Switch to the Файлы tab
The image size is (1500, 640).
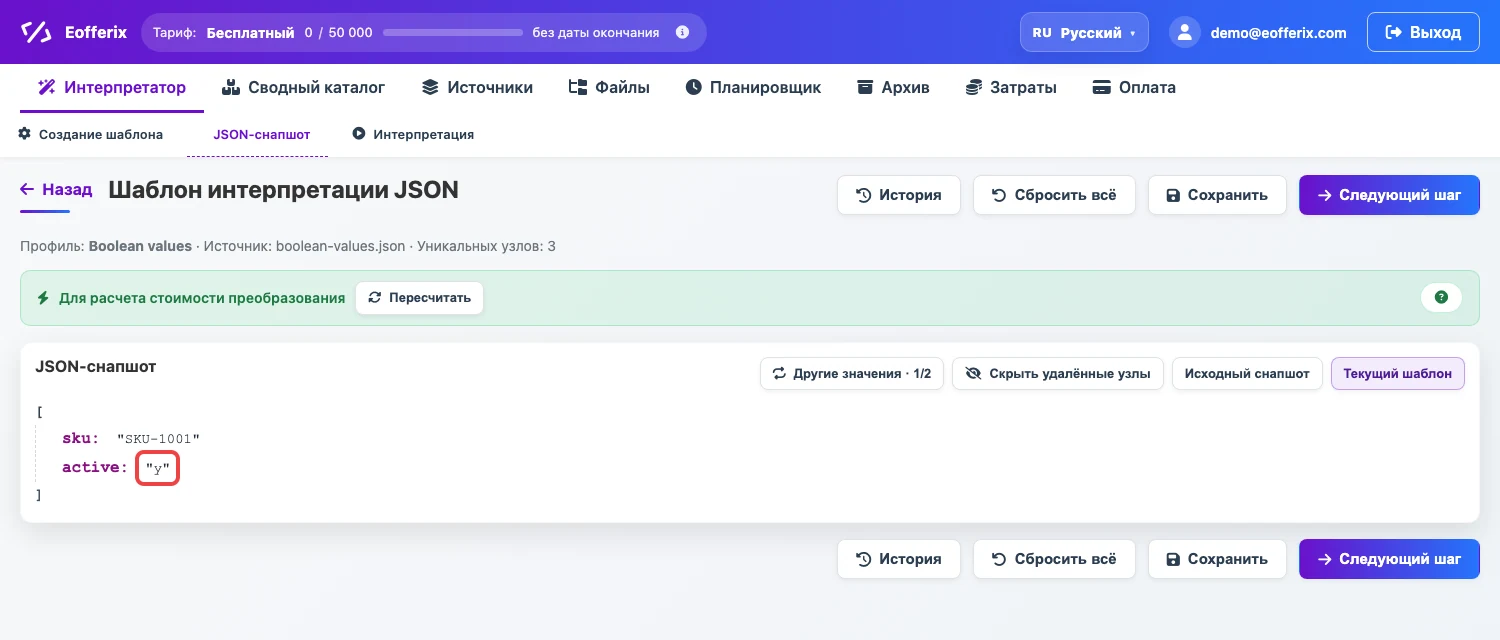click(x=609, y=87)
